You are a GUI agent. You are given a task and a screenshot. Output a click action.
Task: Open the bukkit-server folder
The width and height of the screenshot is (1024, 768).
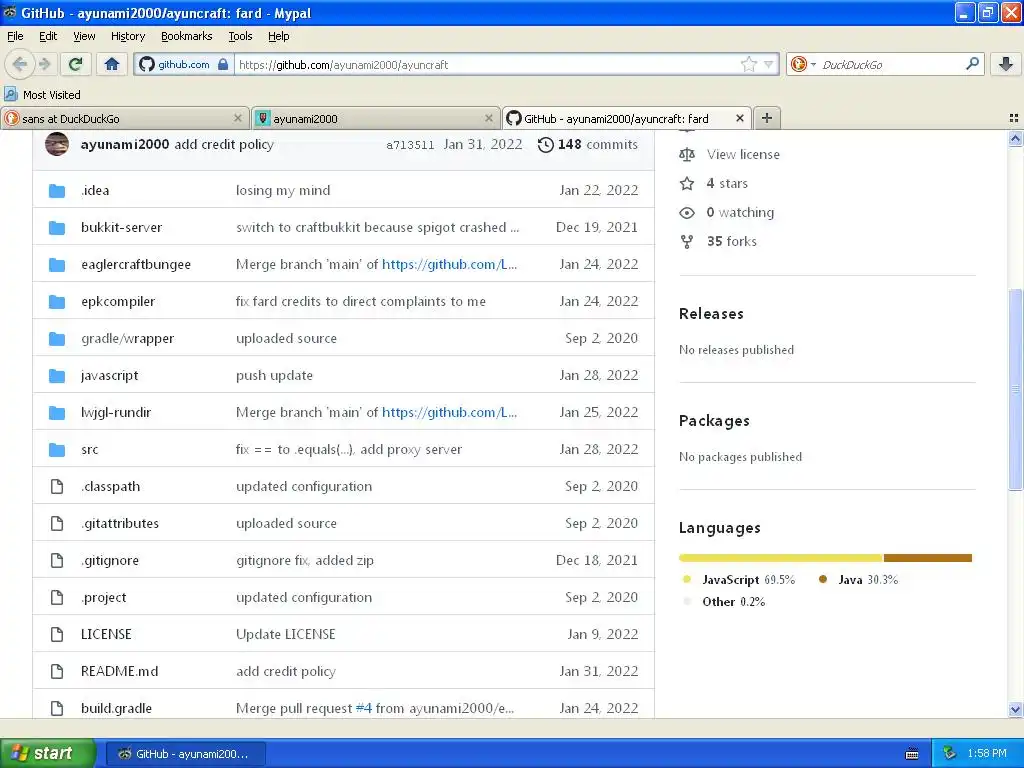click(x=121, y=227)
